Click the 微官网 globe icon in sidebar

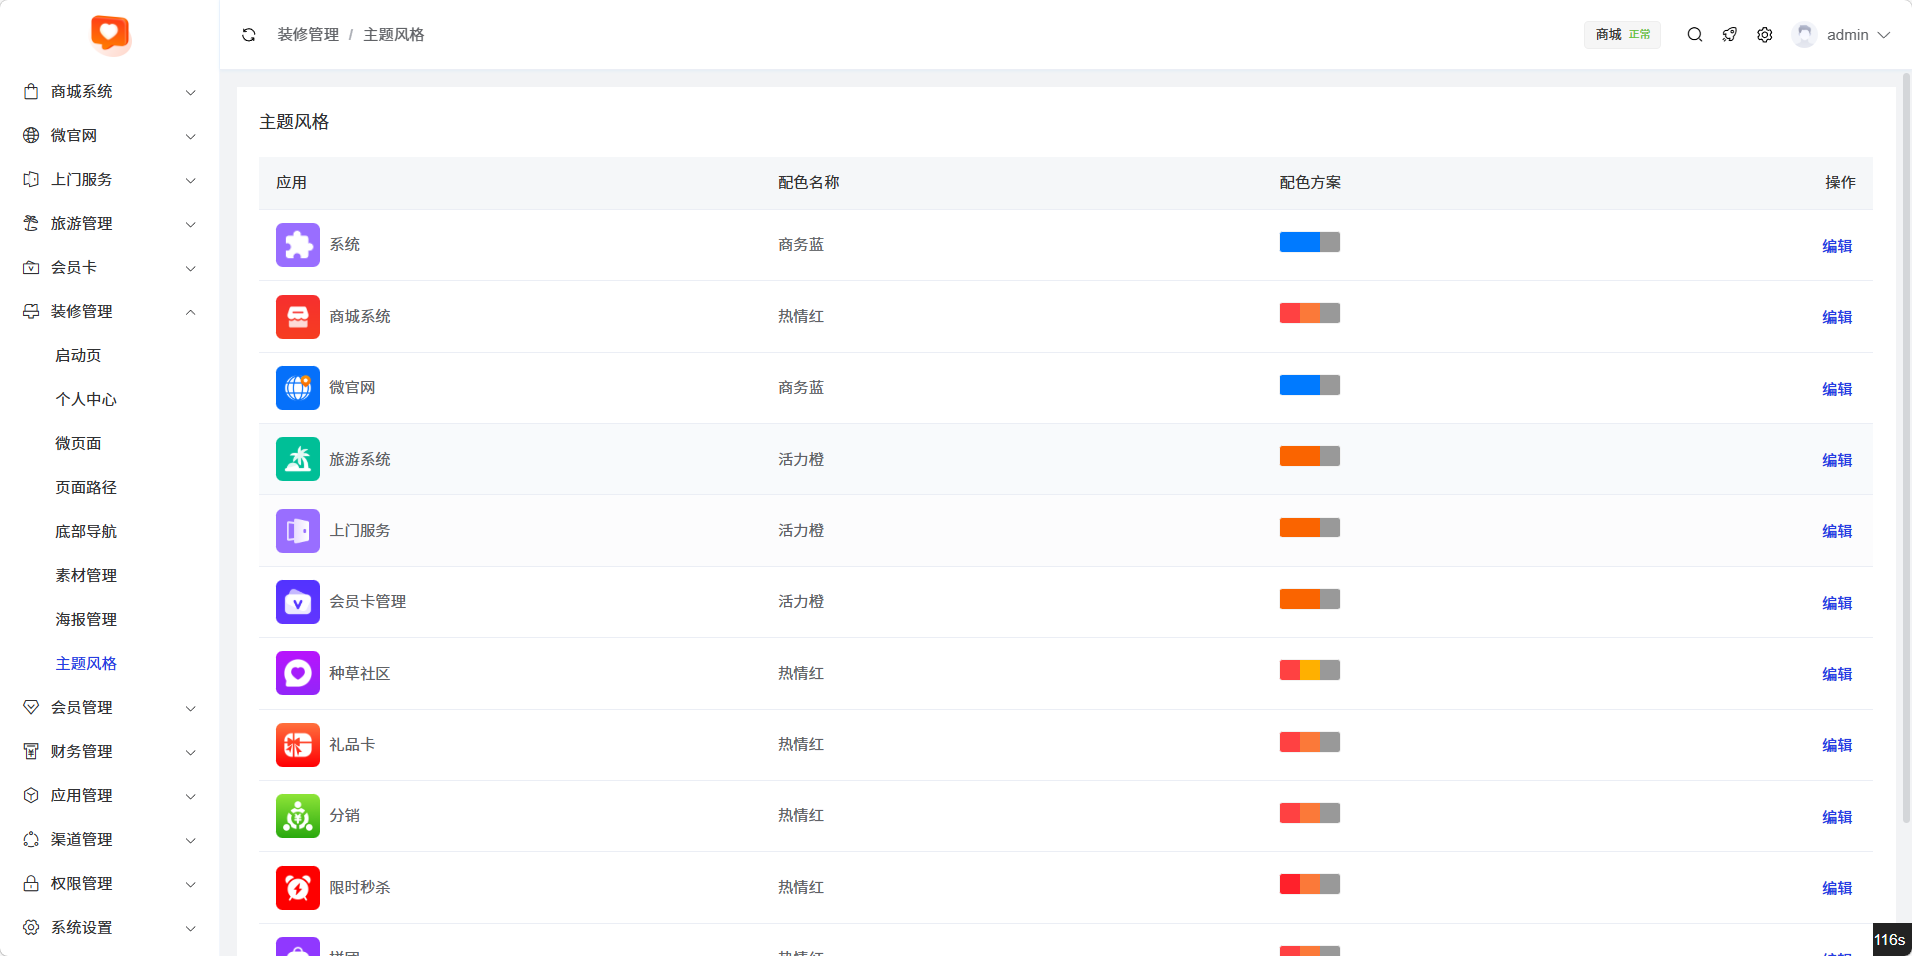[31, 135]
